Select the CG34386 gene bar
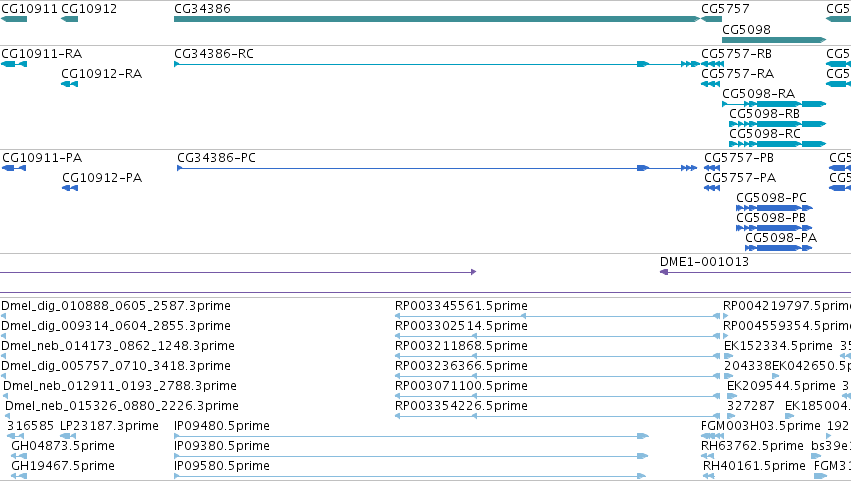851x481 pixels. tap(437, 19)
